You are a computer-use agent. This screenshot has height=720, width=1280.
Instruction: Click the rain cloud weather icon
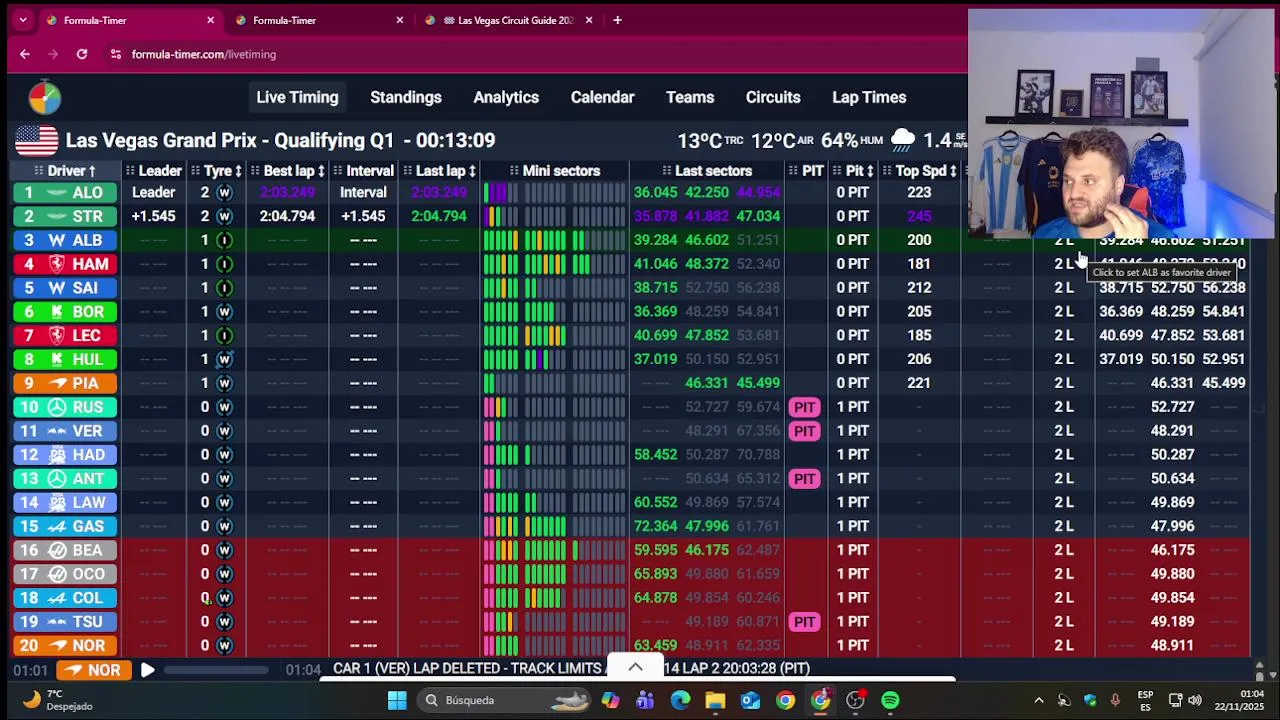902,140
